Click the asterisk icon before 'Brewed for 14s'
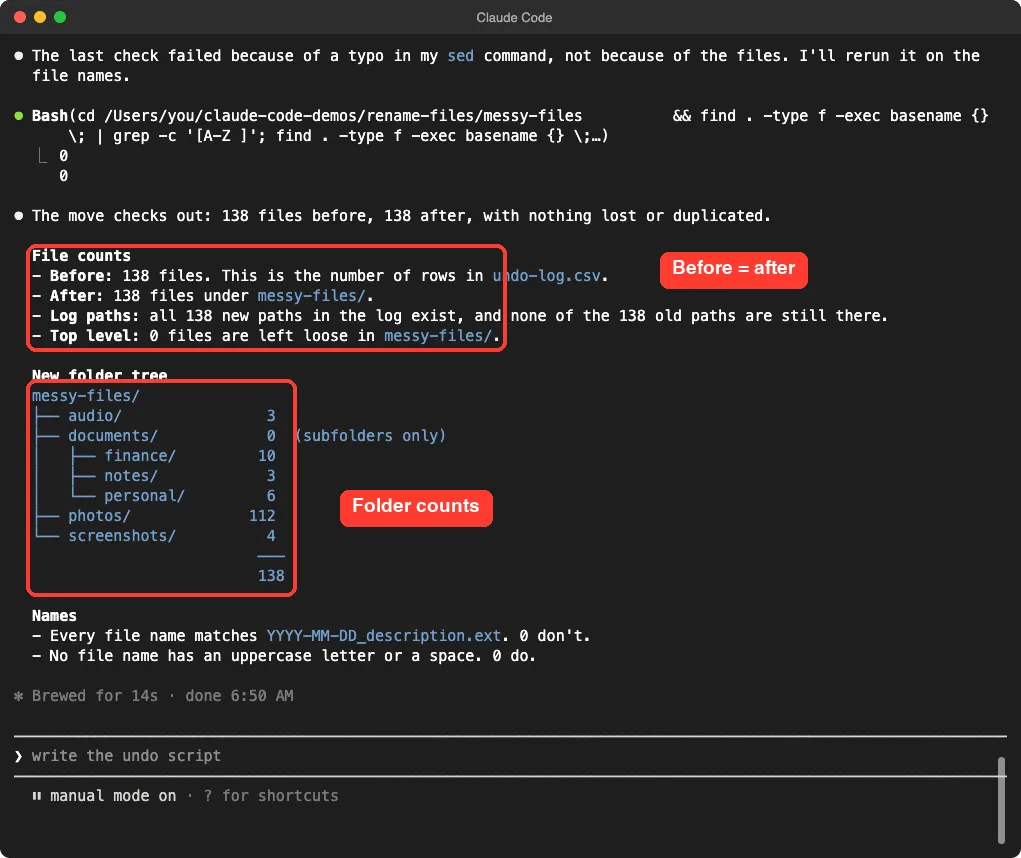 click(19, 696)
